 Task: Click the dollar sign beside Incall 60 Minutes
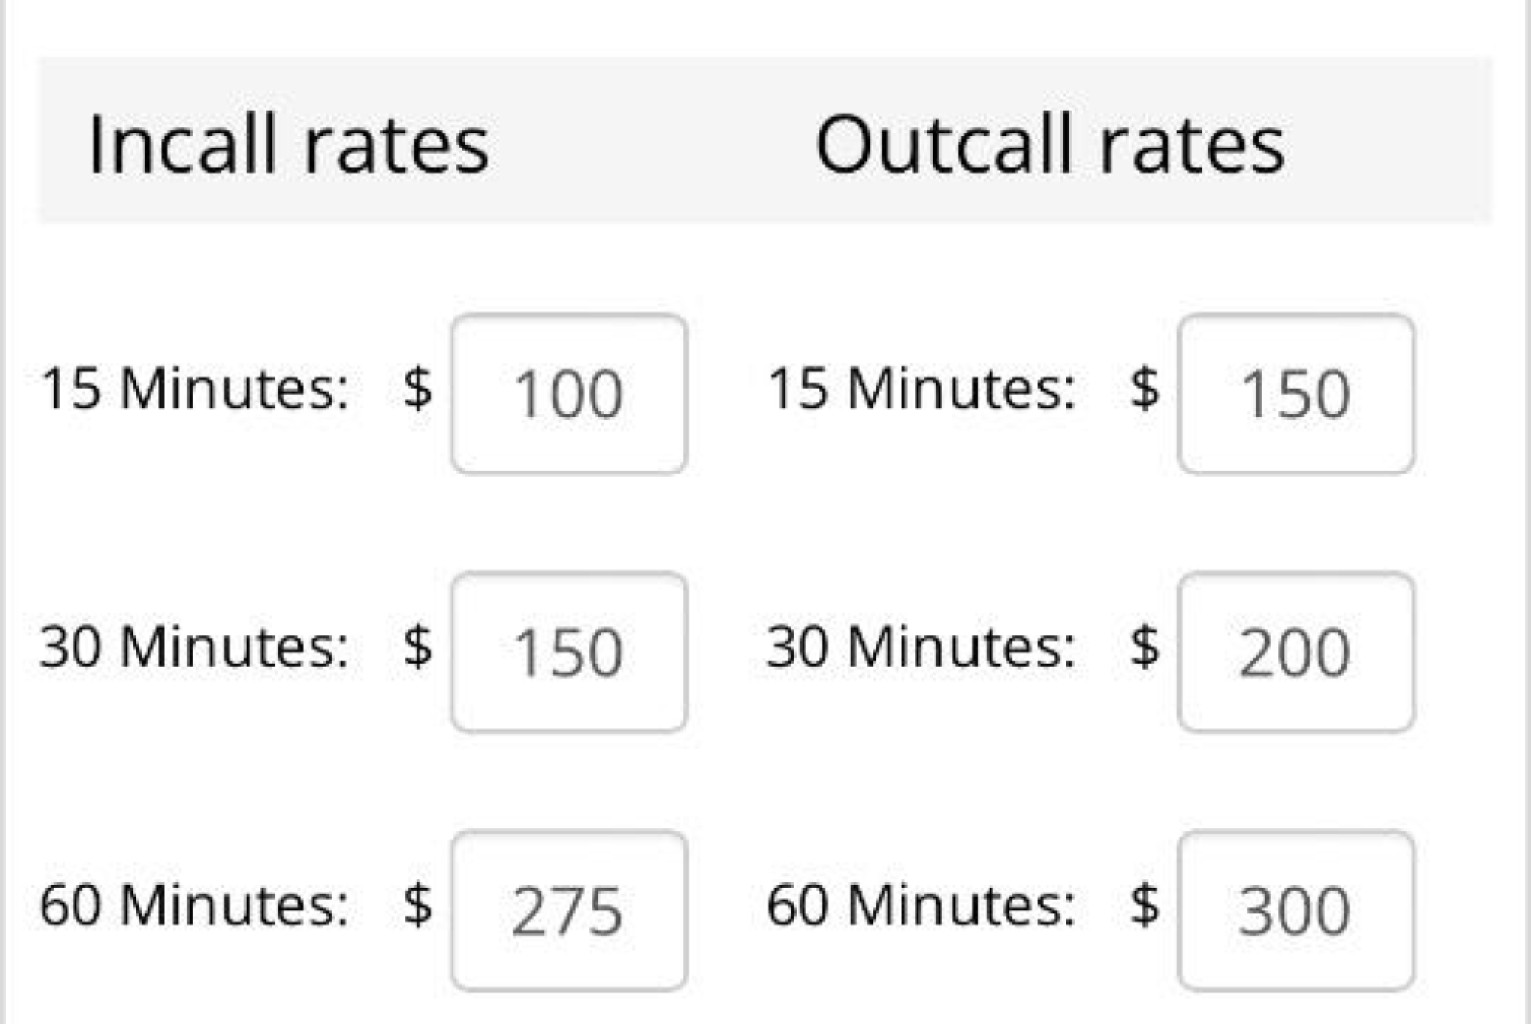pos(418,905)
